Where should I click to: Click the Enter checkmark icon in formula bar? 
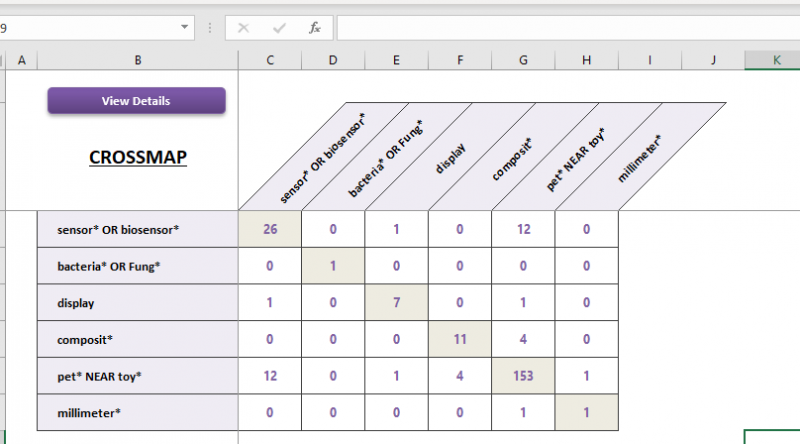tap(279, 28)
